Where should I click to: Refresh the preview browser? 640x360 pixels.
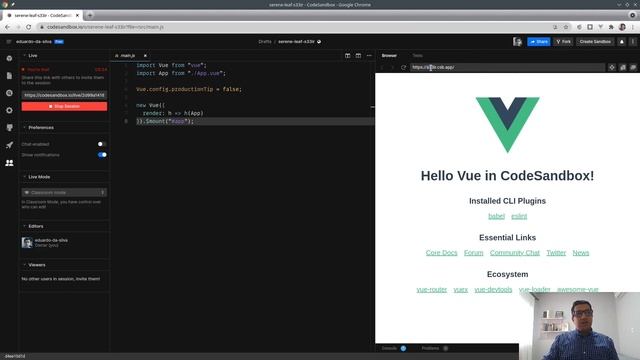[403, 67]
